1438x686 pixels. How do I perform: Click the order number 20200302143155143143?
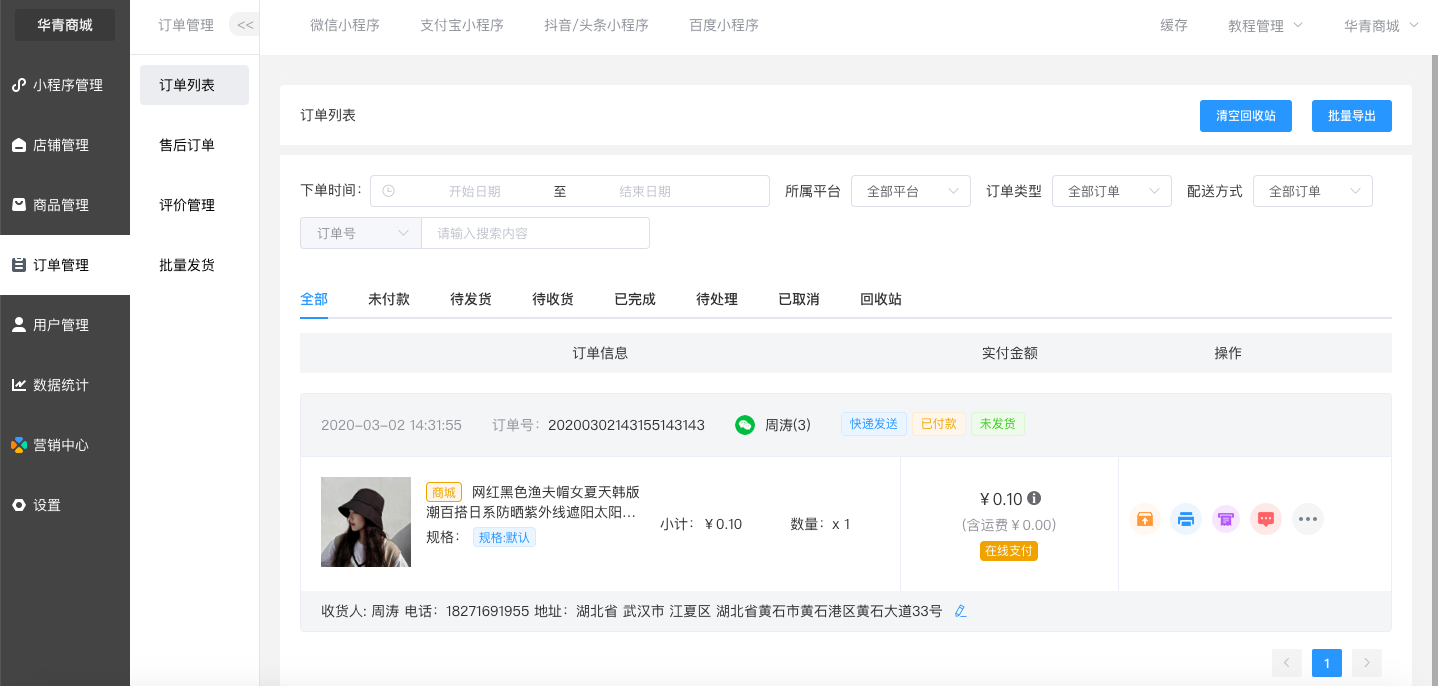pos(626,425)
